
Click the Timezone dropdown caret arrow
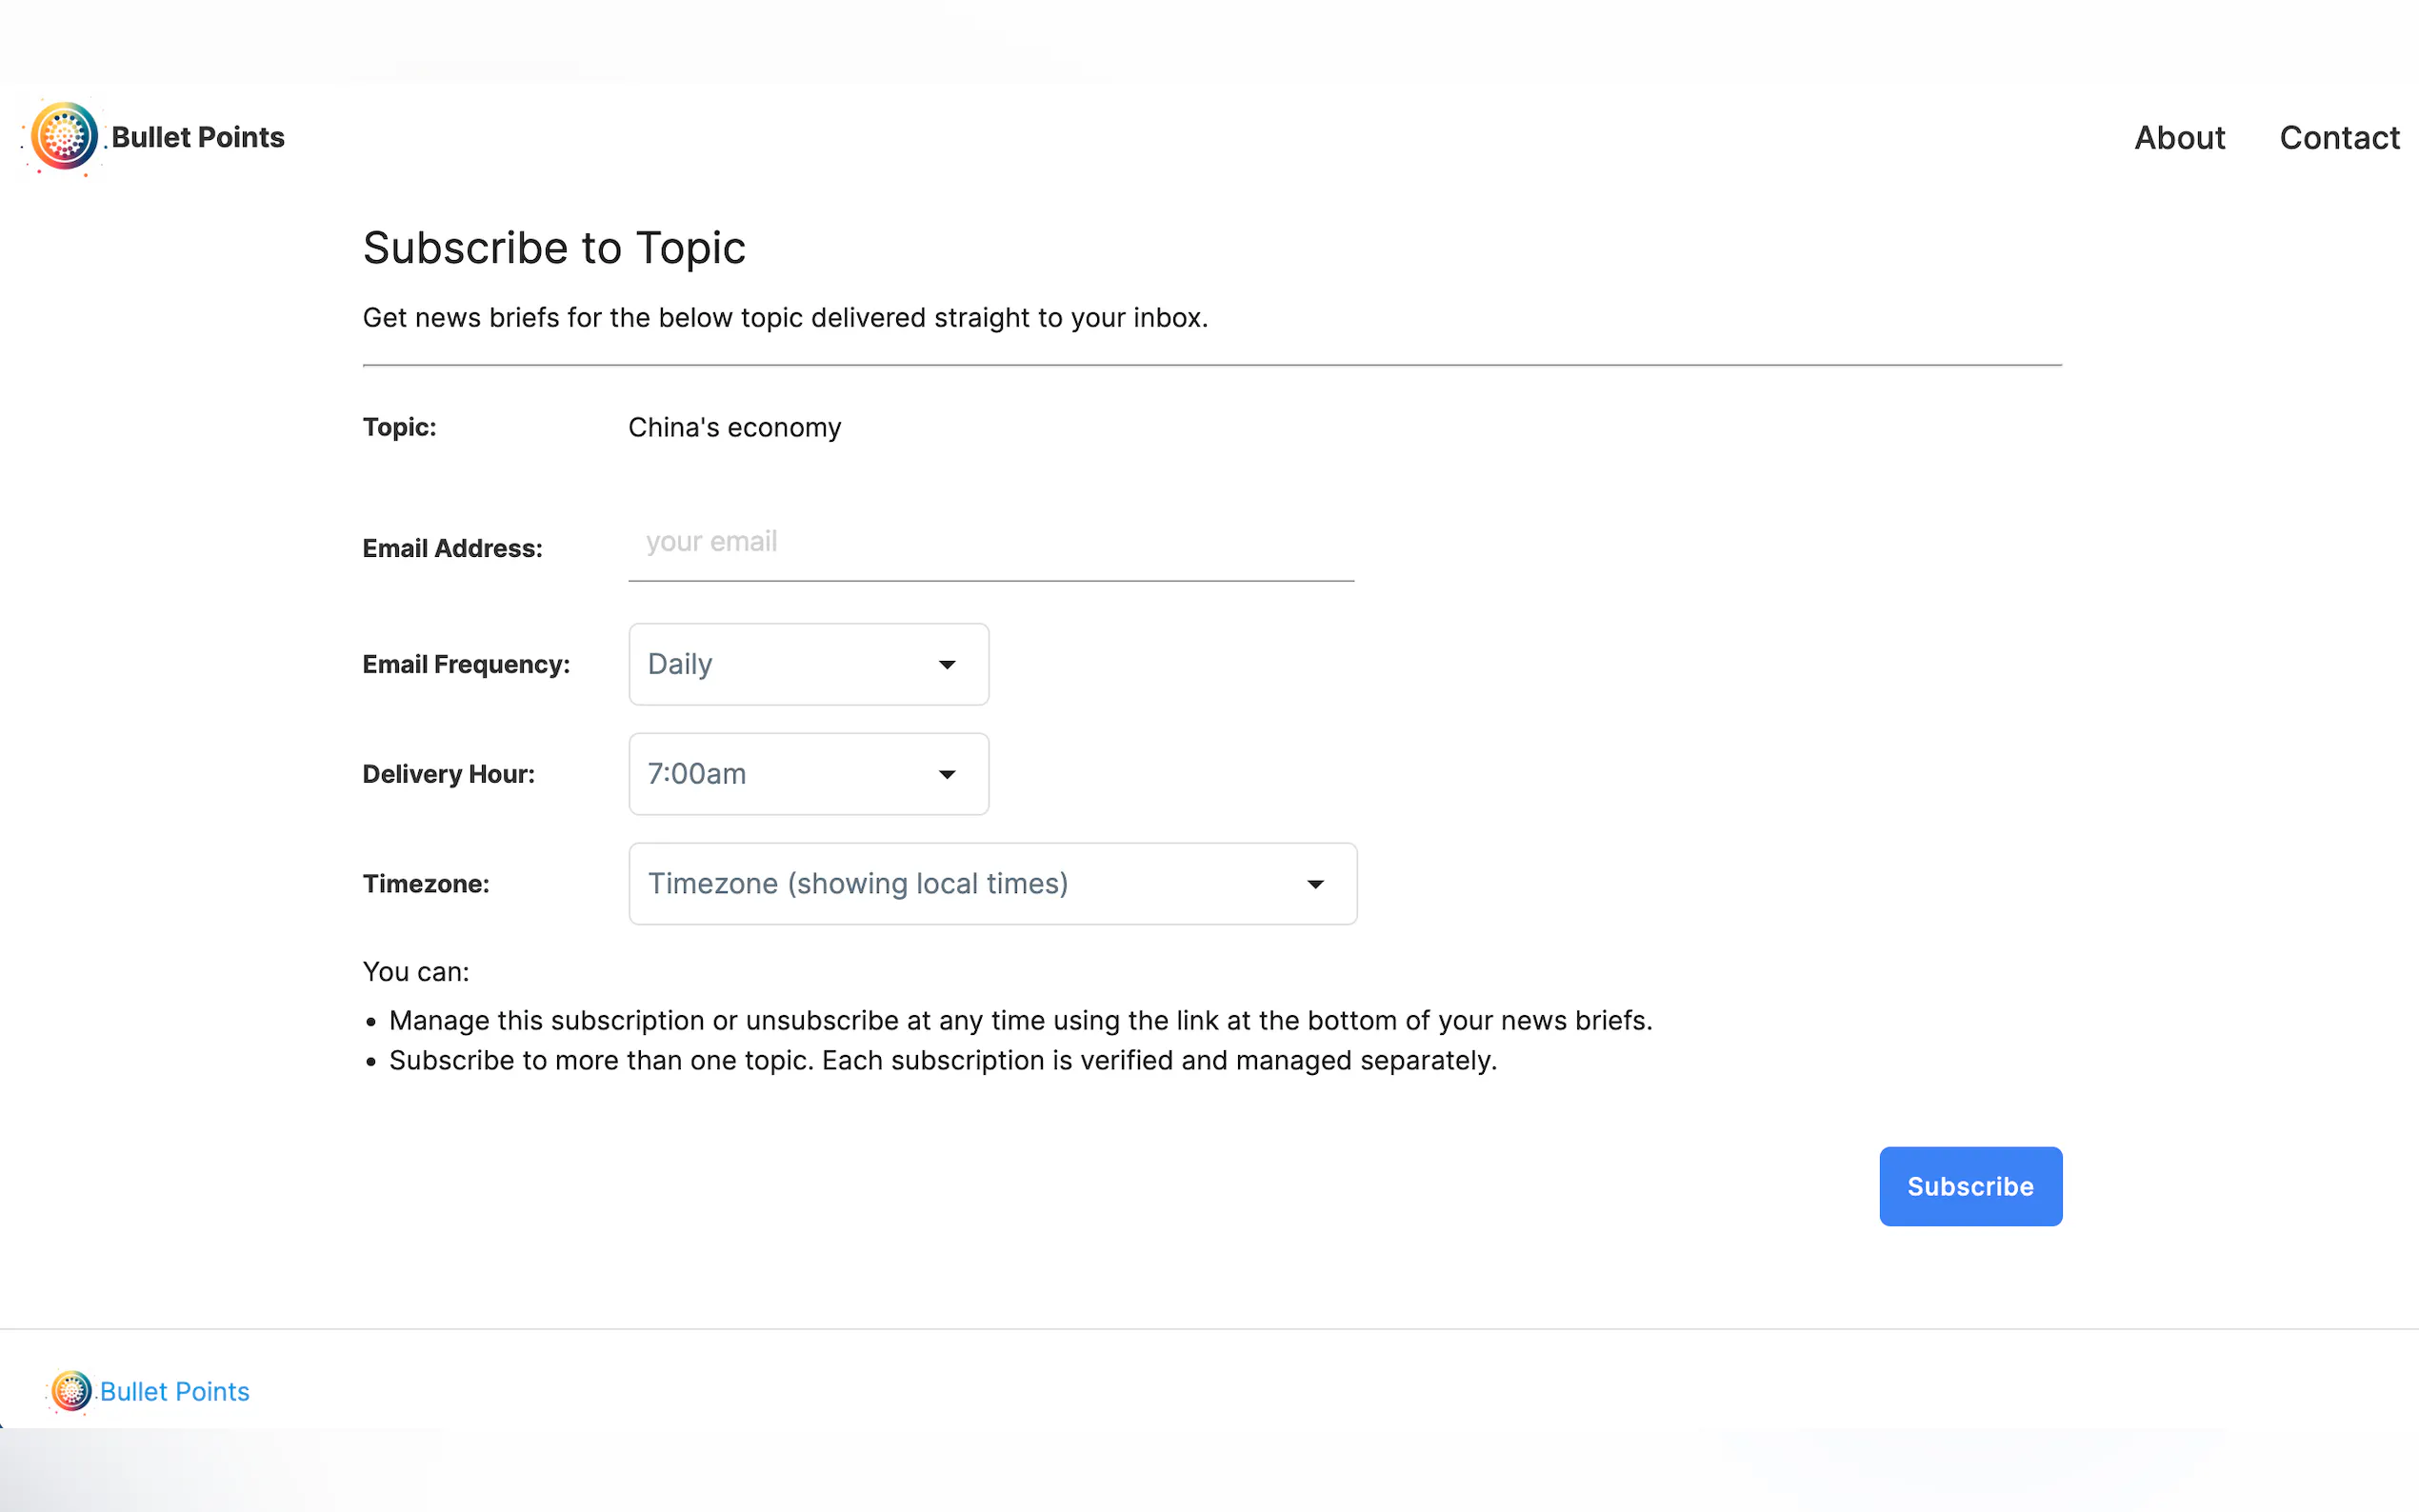point(1315,885)
